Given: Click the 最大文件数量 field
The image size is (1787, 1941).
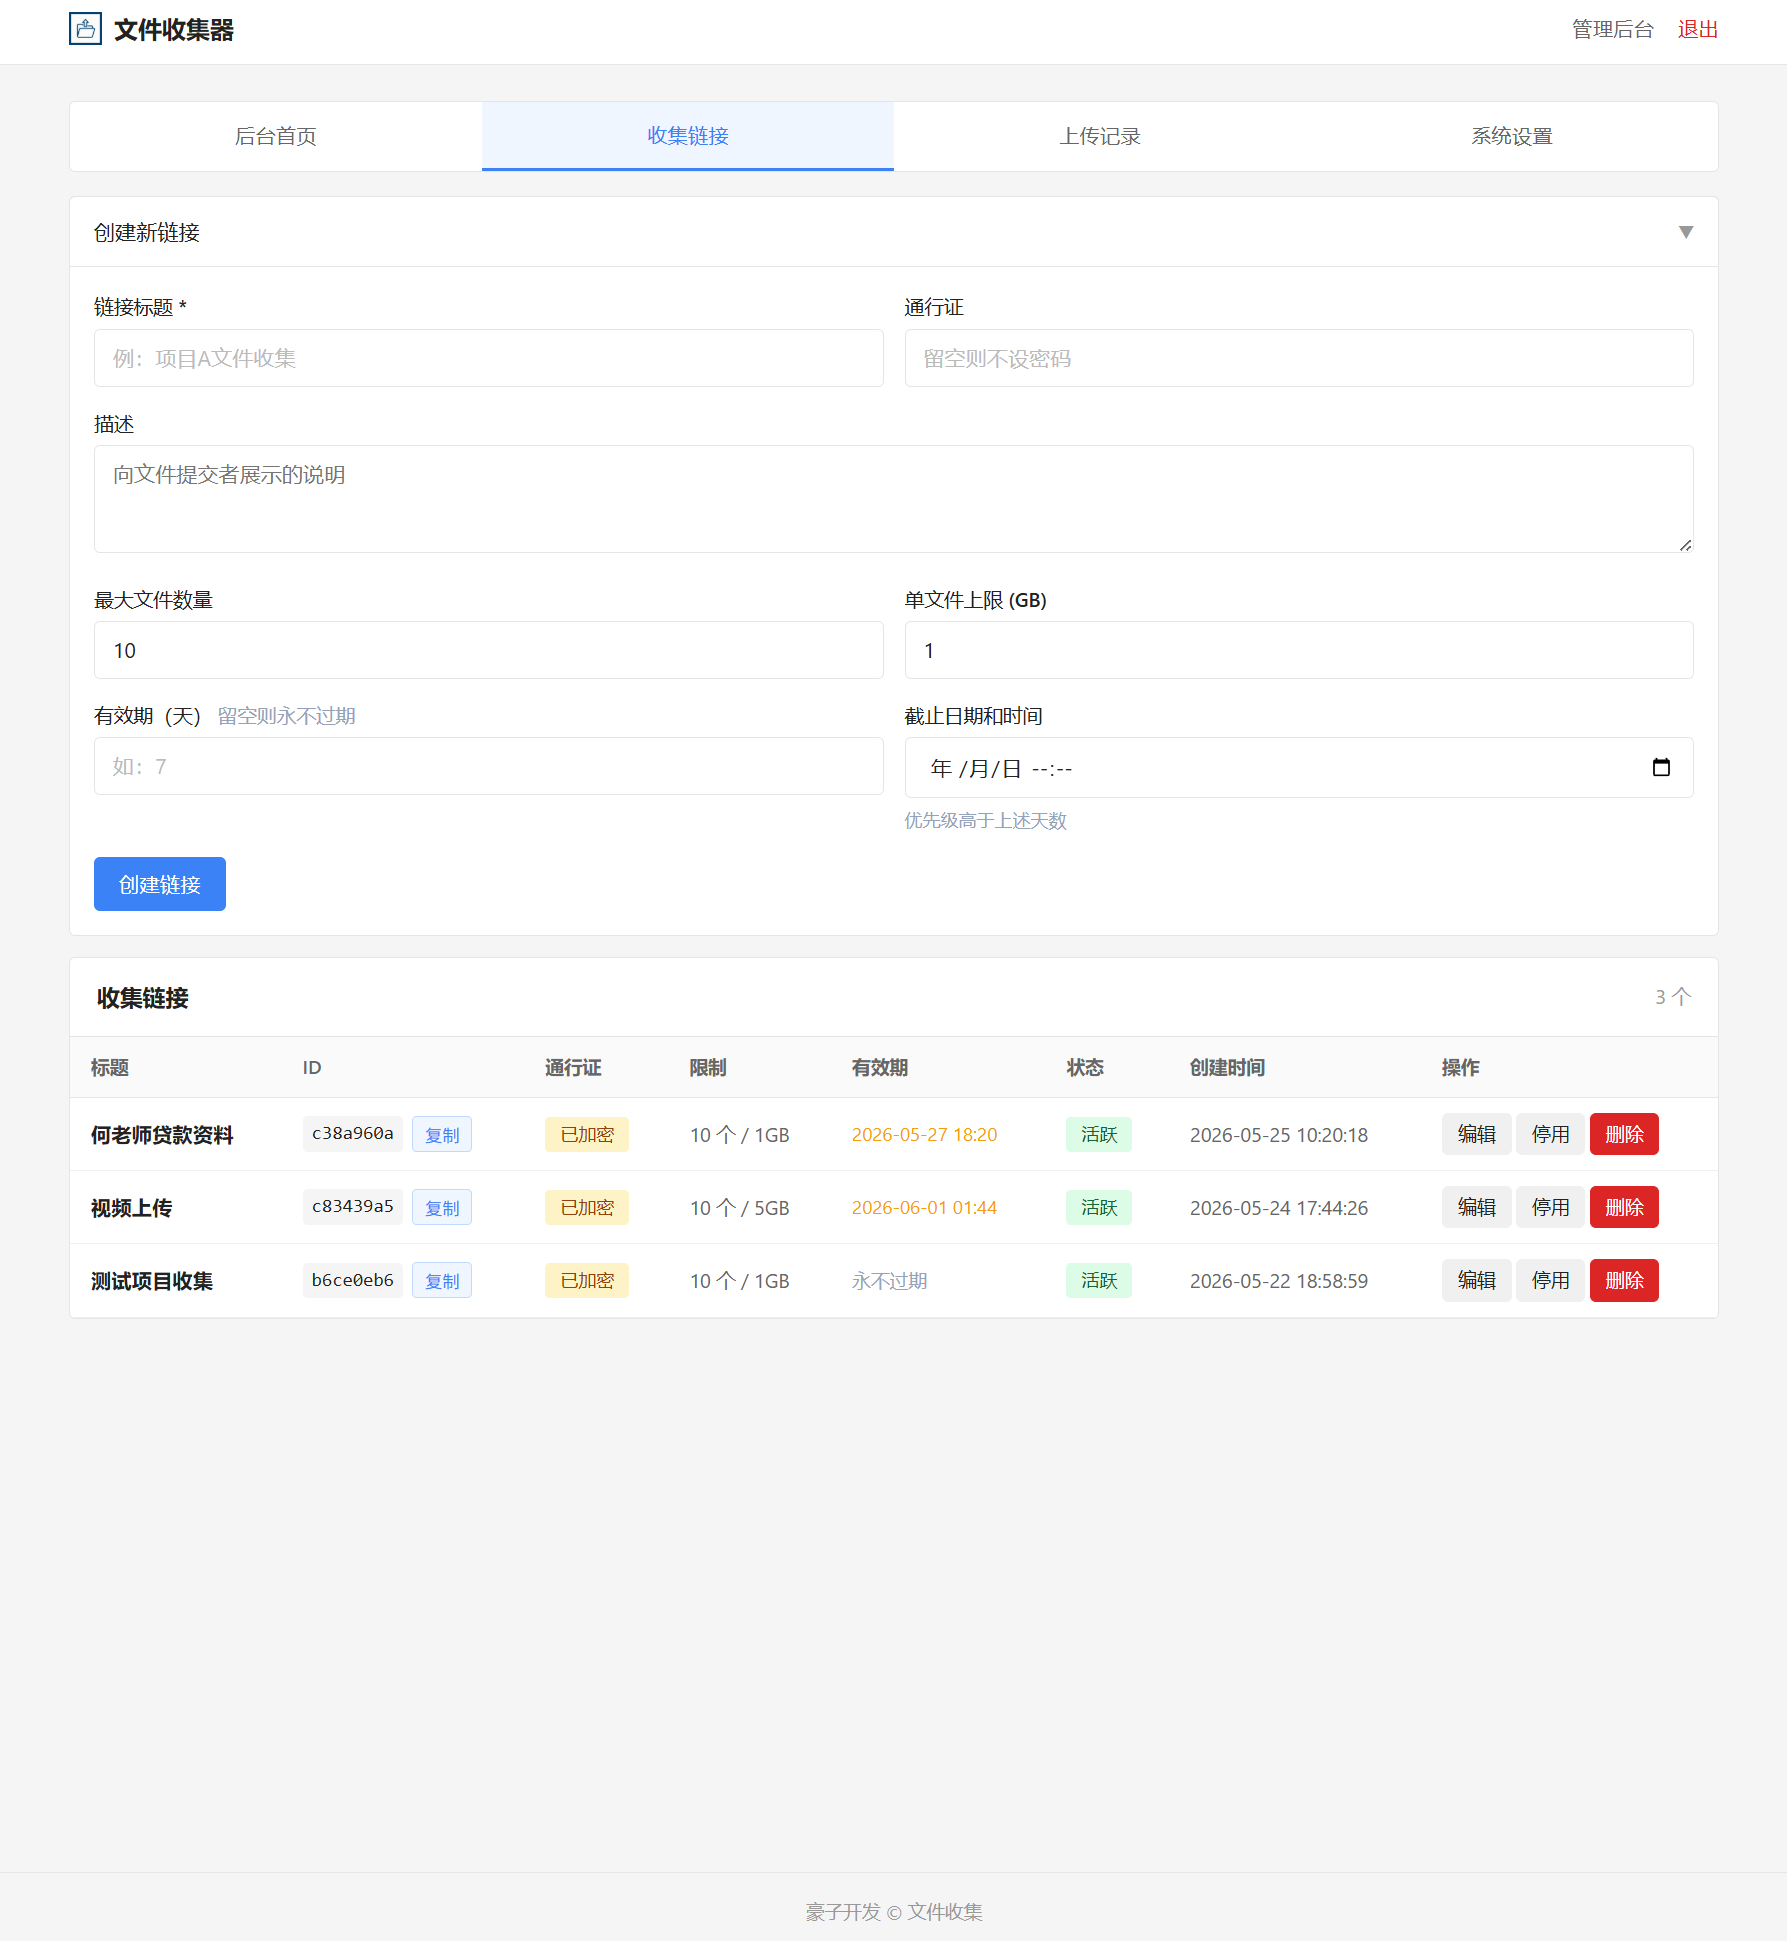Looking at the screenshot, I should (x=489, y=650).
